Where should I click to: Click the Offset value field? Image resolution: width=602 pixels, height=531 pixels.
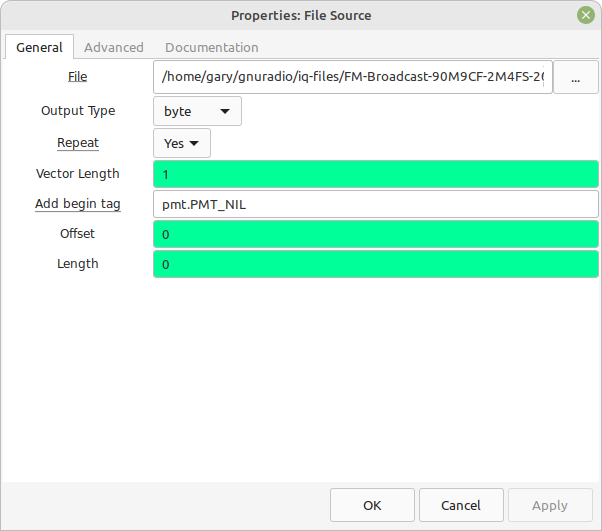click(376, 234)
